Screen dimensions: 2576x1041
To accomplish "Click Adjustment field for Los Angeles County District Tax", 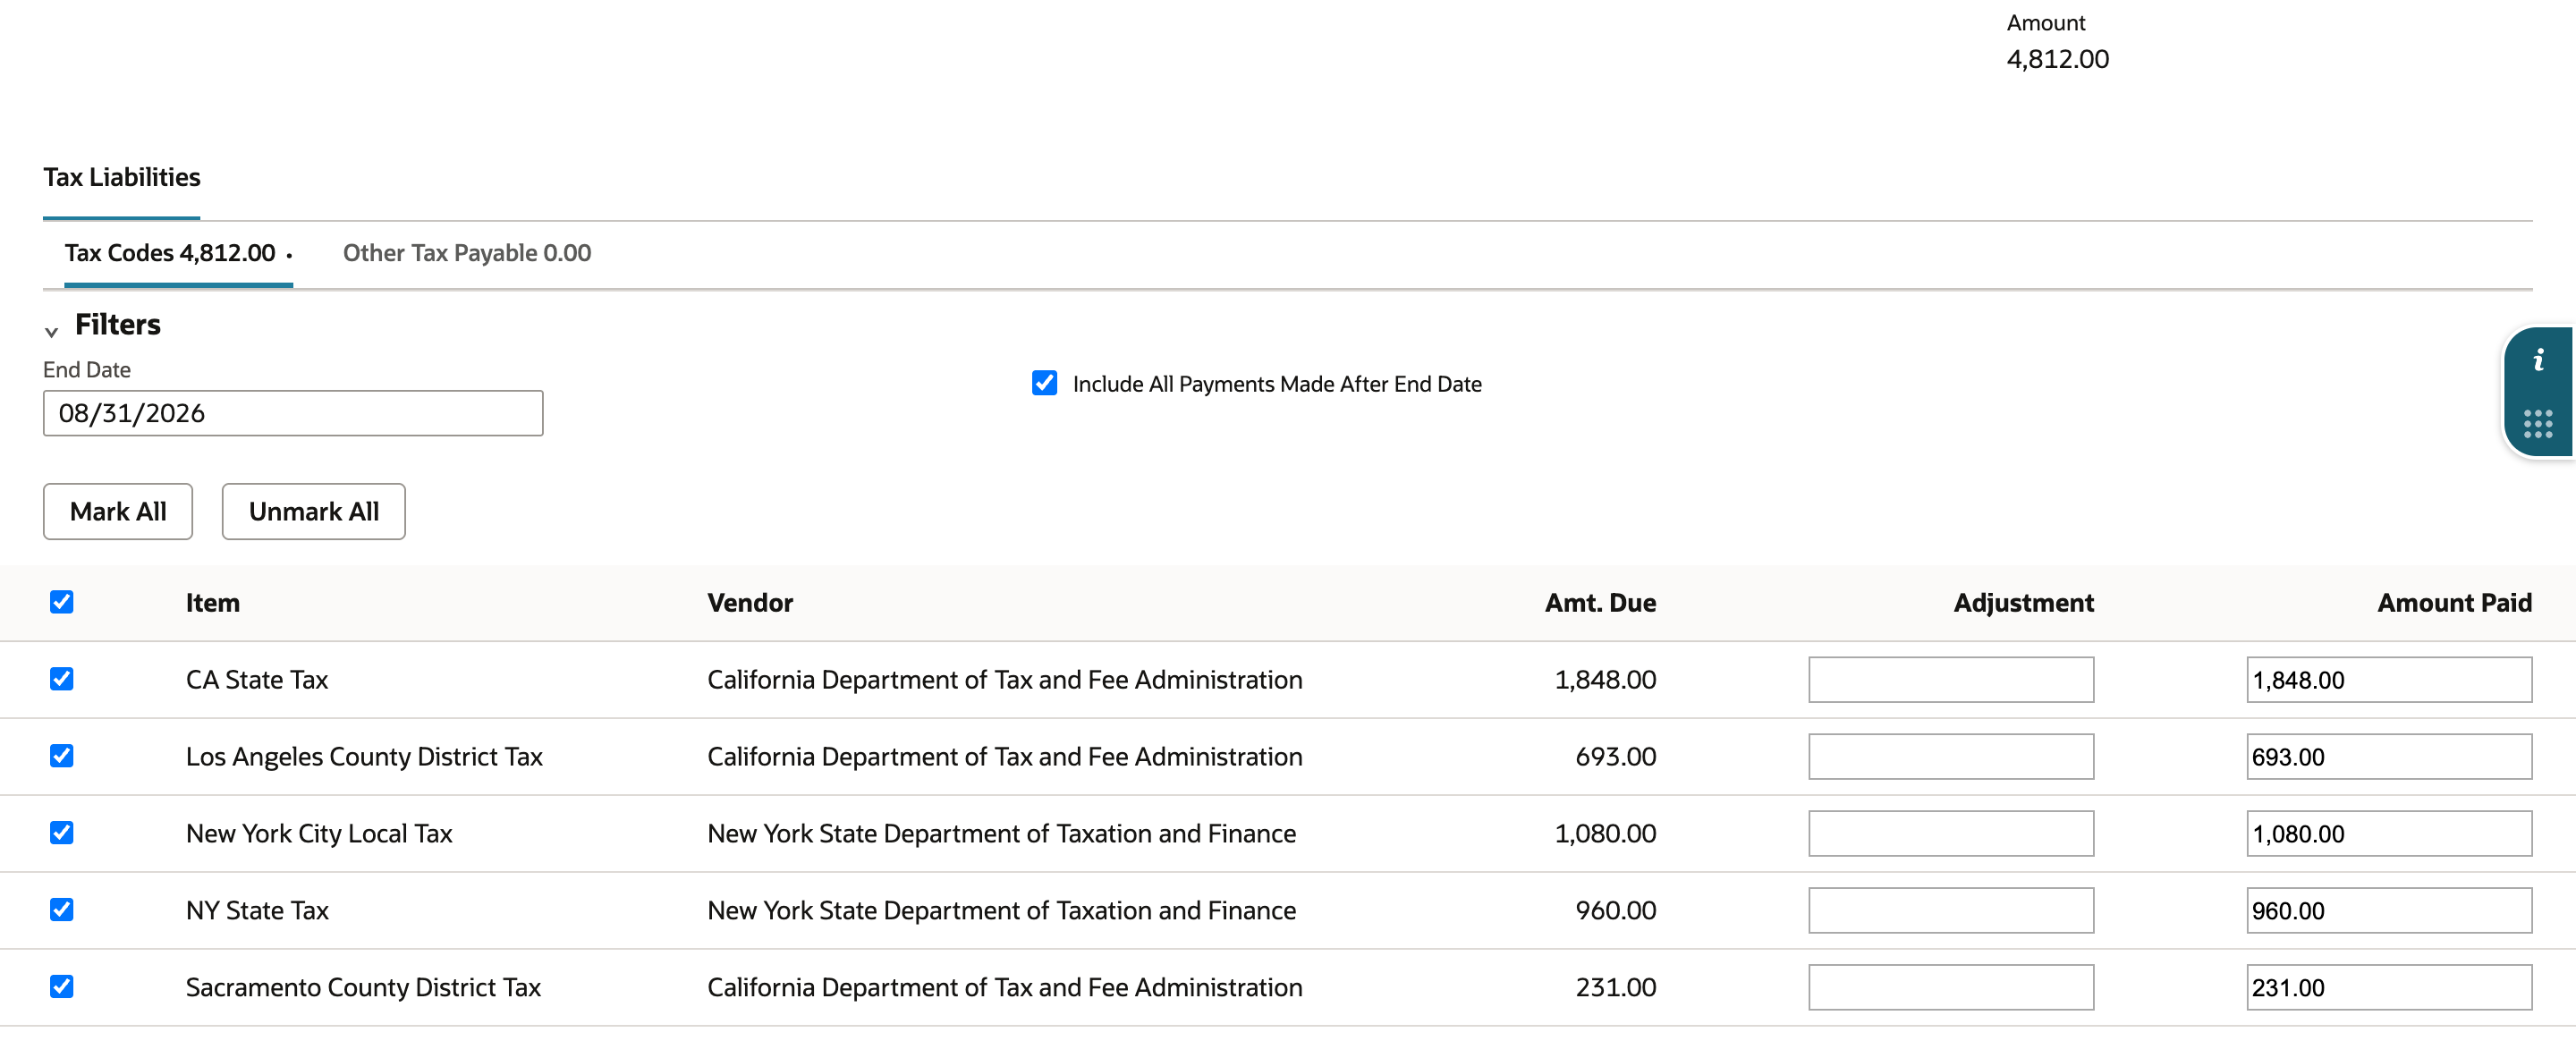I will click(1950, 756).
